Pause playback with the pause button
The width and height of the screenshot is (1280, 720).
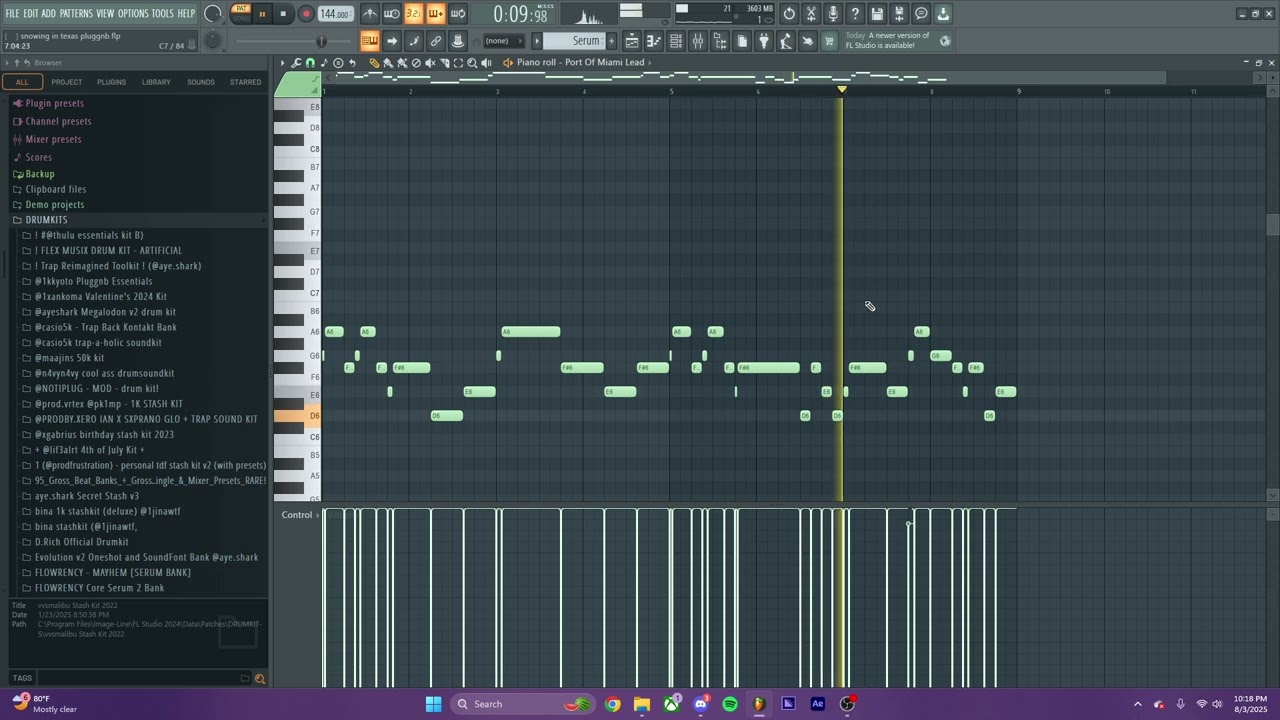point(262,14)
